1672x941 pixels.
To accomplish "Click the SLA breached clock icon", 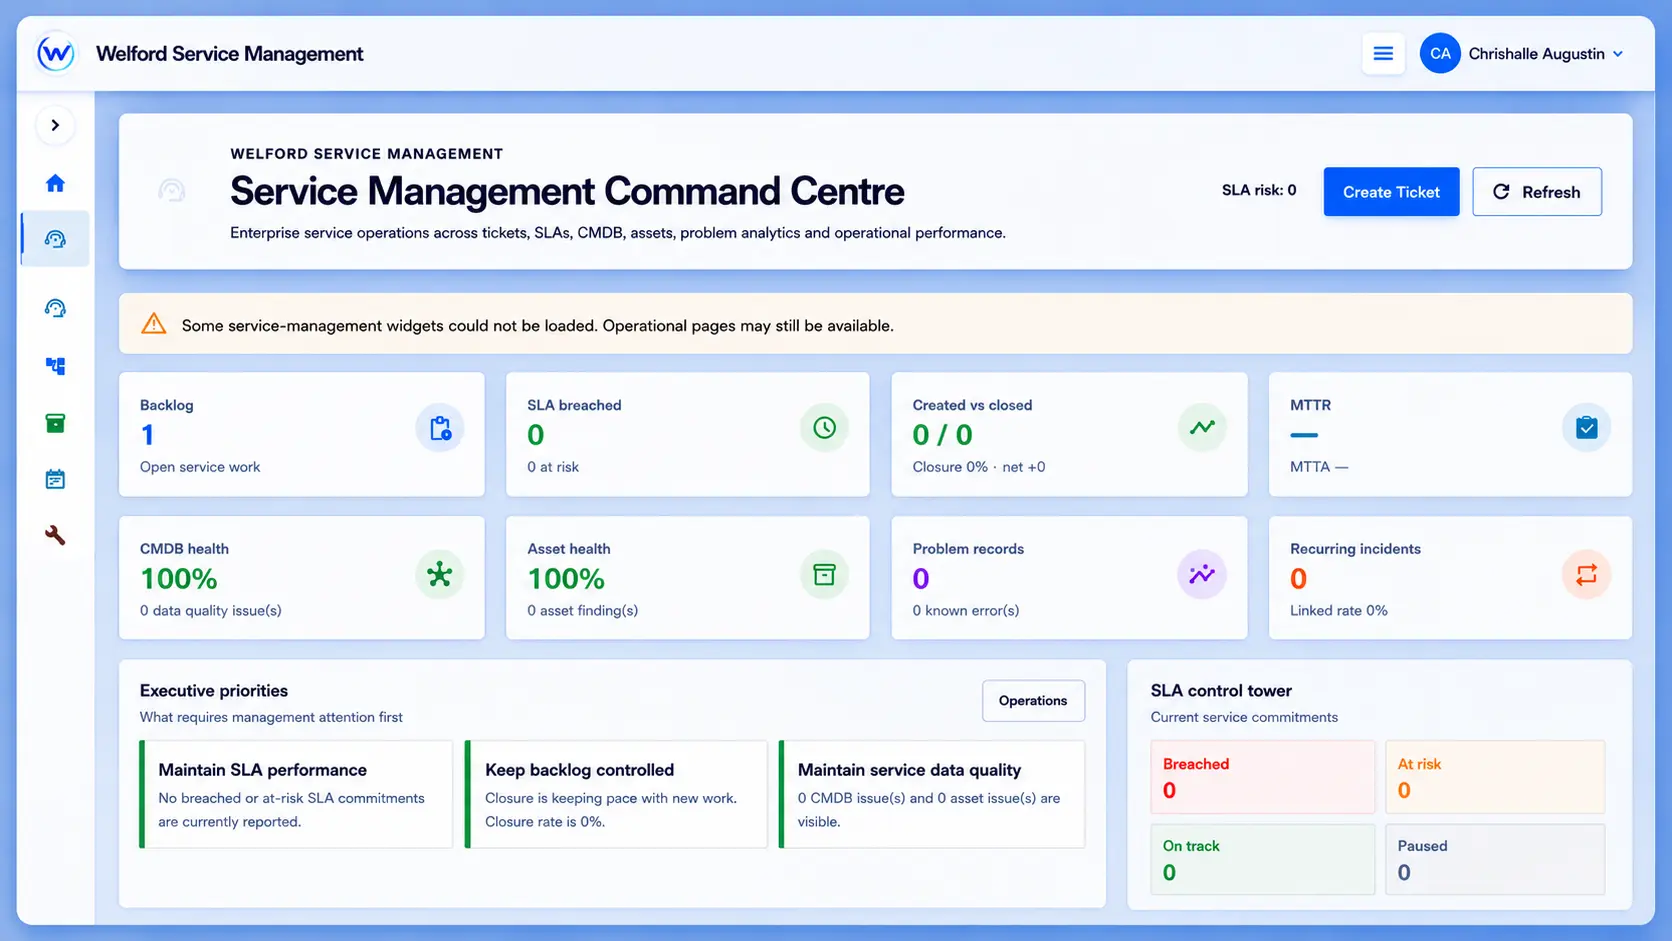I will tap(824, 428).
